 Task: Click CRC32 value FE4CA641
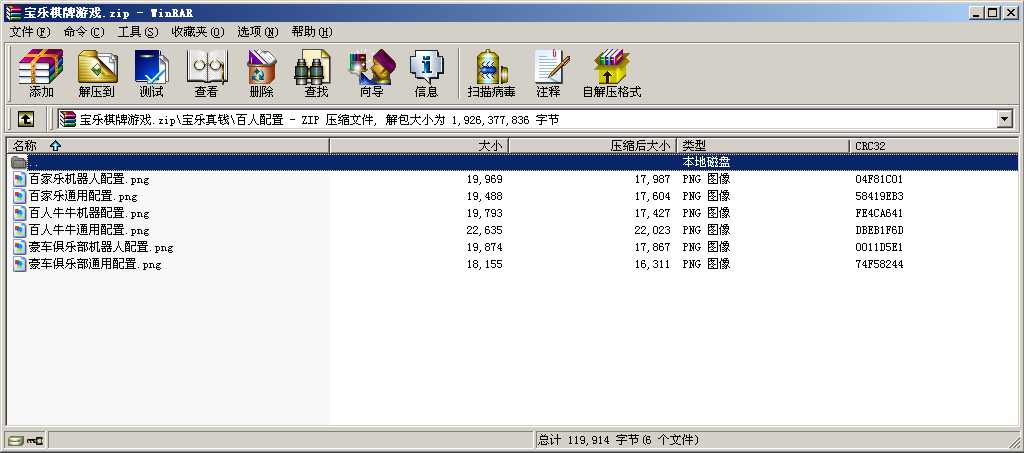click(x=879, y=213)
